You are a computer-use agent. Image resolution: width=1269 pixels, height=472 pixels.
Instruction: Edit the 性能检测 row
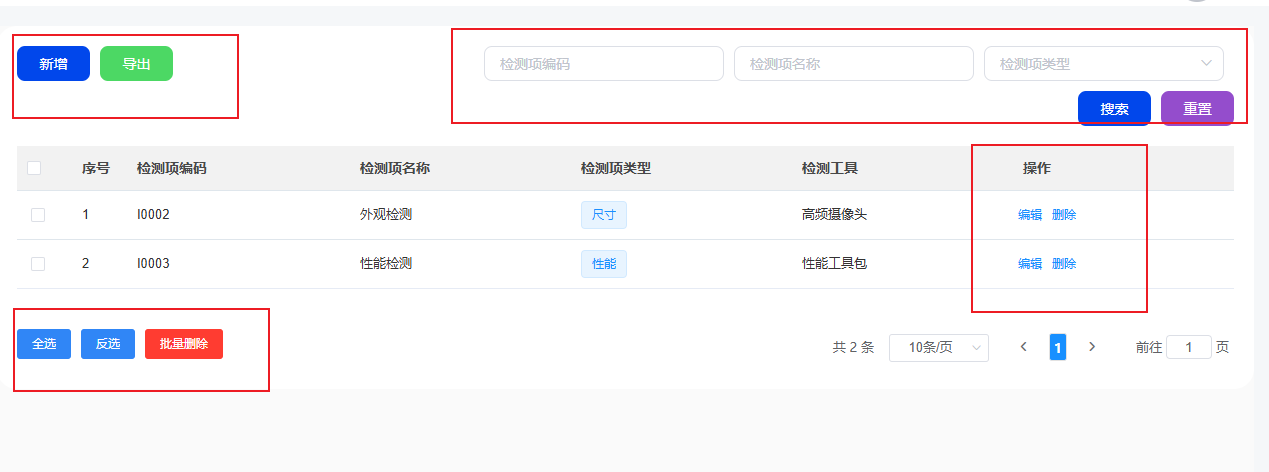(1030, 264)
